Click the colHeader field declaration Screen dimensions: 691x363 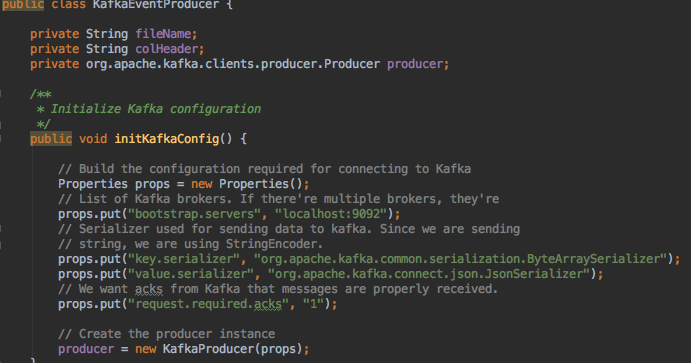point(117,49)
